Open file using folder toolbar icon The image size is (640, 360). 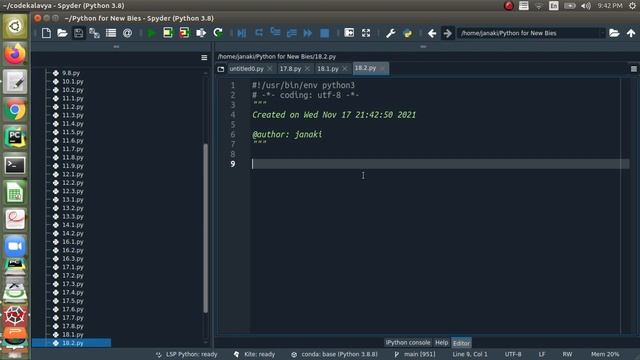point(62,33)
